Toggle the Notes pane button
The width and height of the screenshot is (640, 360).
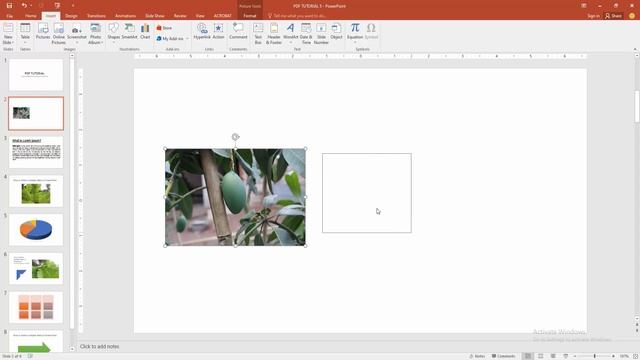(x=477, y=356)
